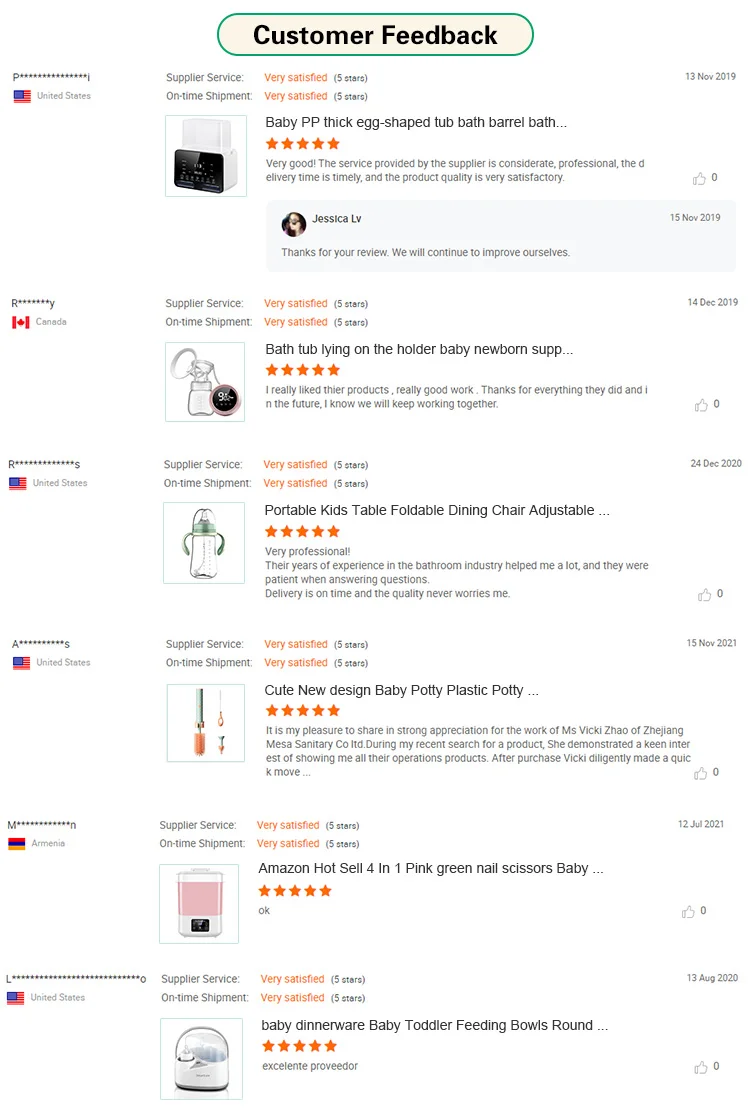Click the Customer Feedback header button

tap(375, 35)
